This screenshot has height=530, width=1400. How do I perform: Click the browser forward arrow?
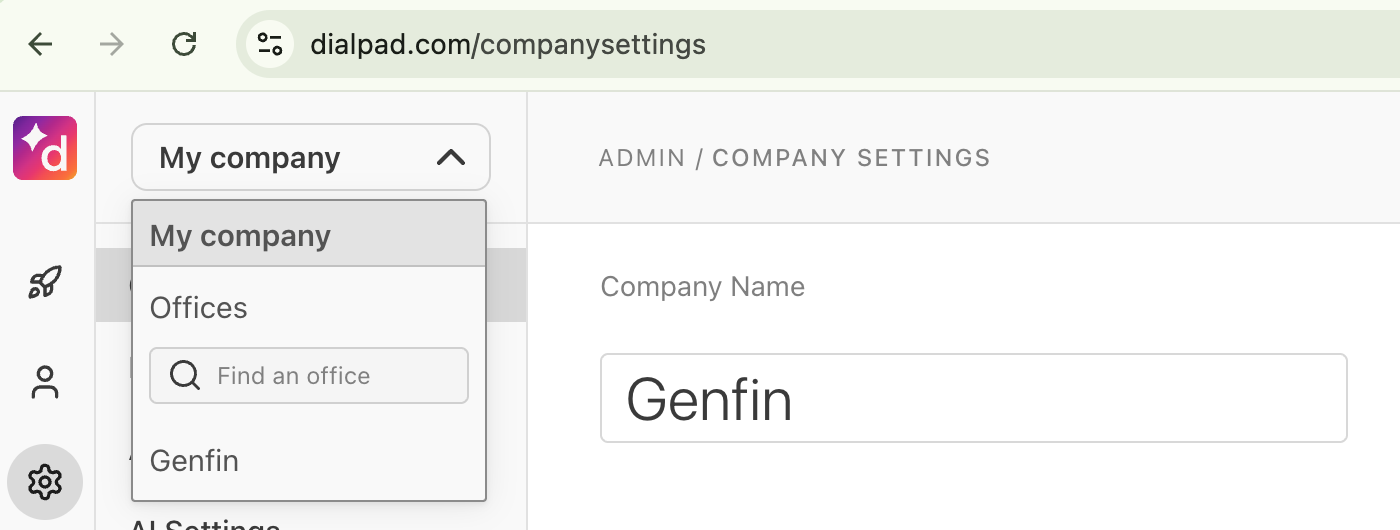(112, 45)
